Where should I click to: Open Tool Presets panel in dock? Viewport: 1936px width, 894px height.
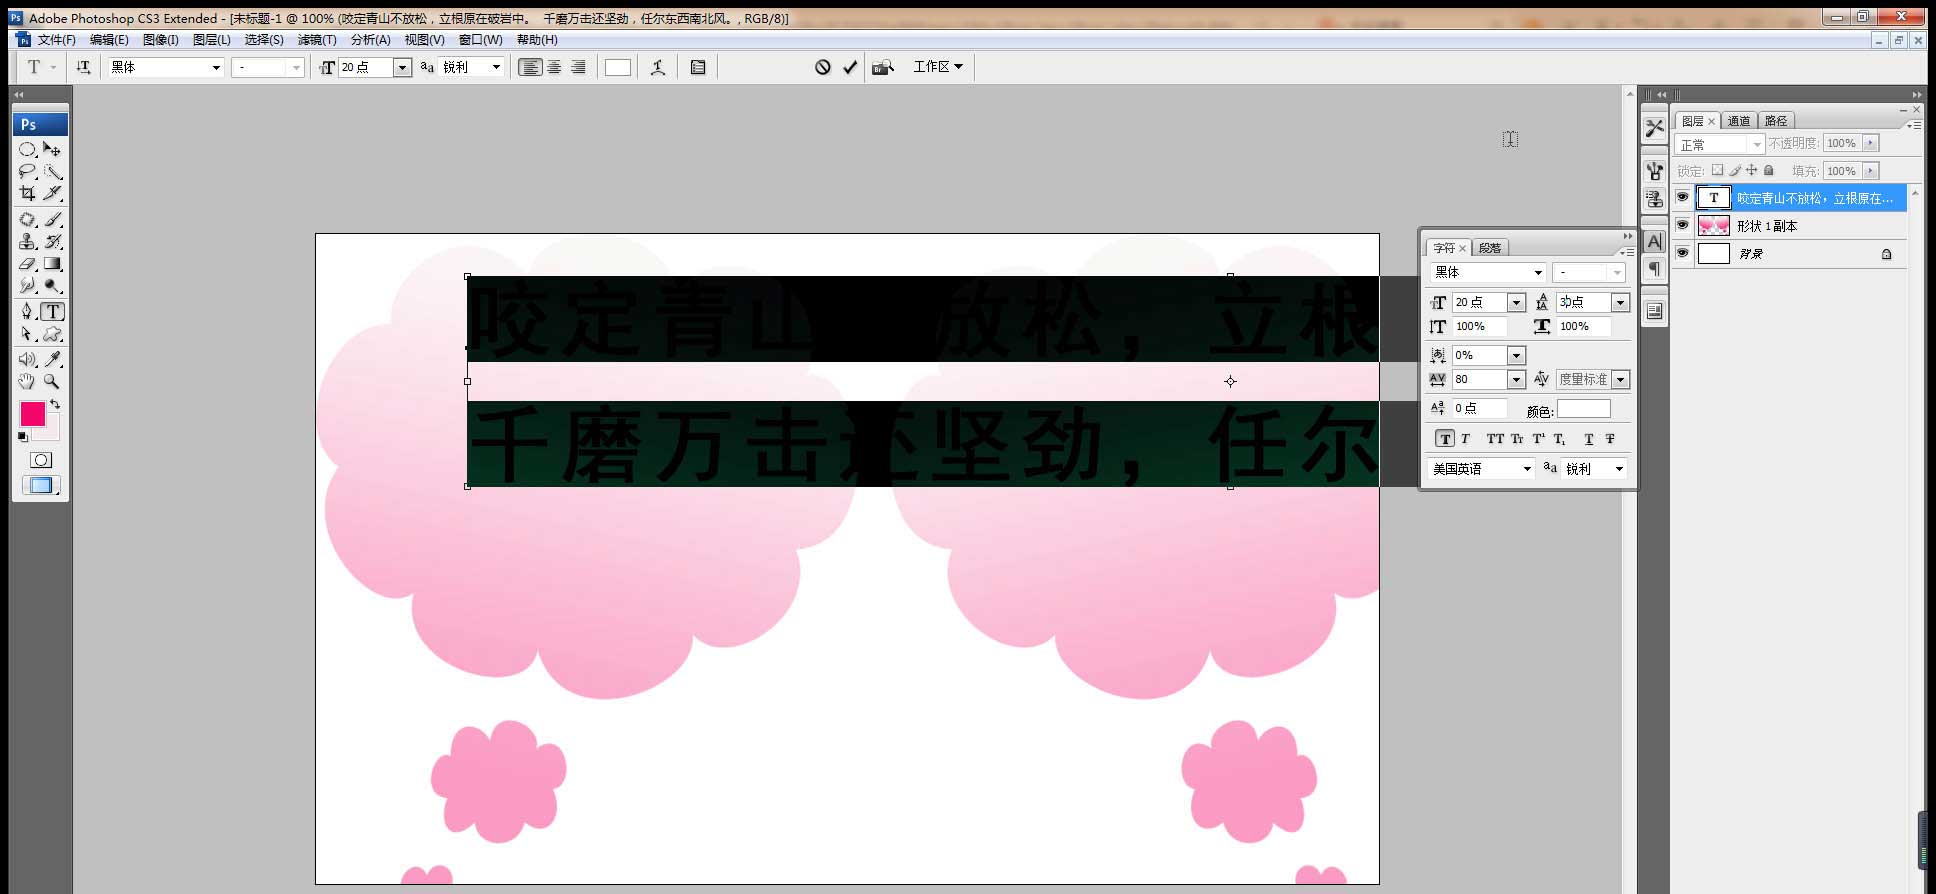[1654, 128]
